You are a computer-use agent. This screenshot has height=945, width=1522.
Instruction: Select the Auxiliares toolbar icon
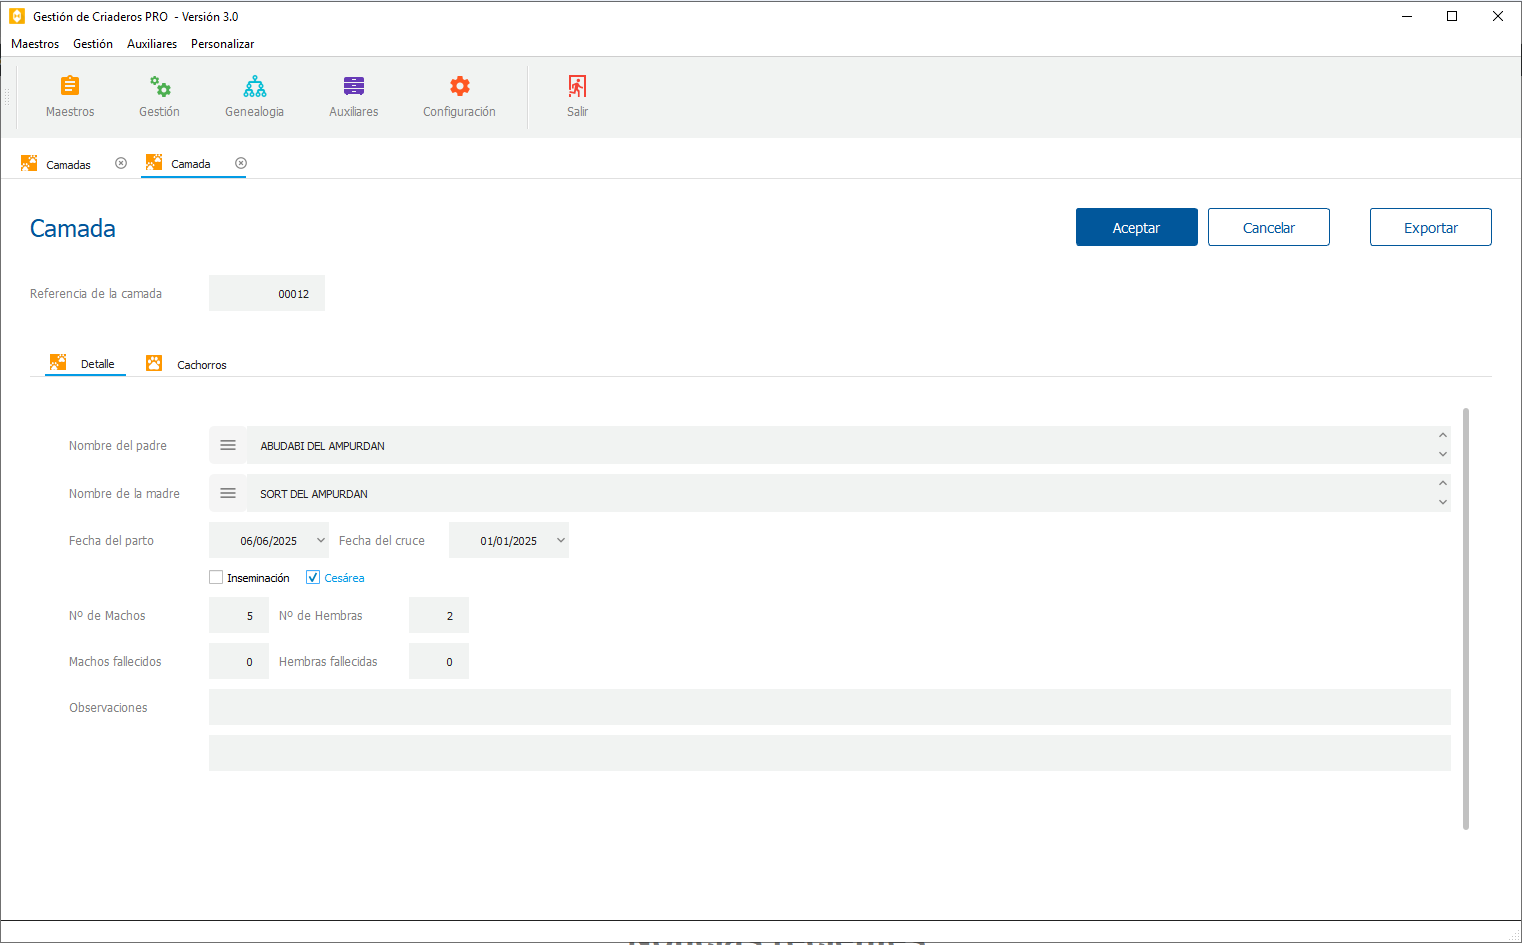point(354,87)
